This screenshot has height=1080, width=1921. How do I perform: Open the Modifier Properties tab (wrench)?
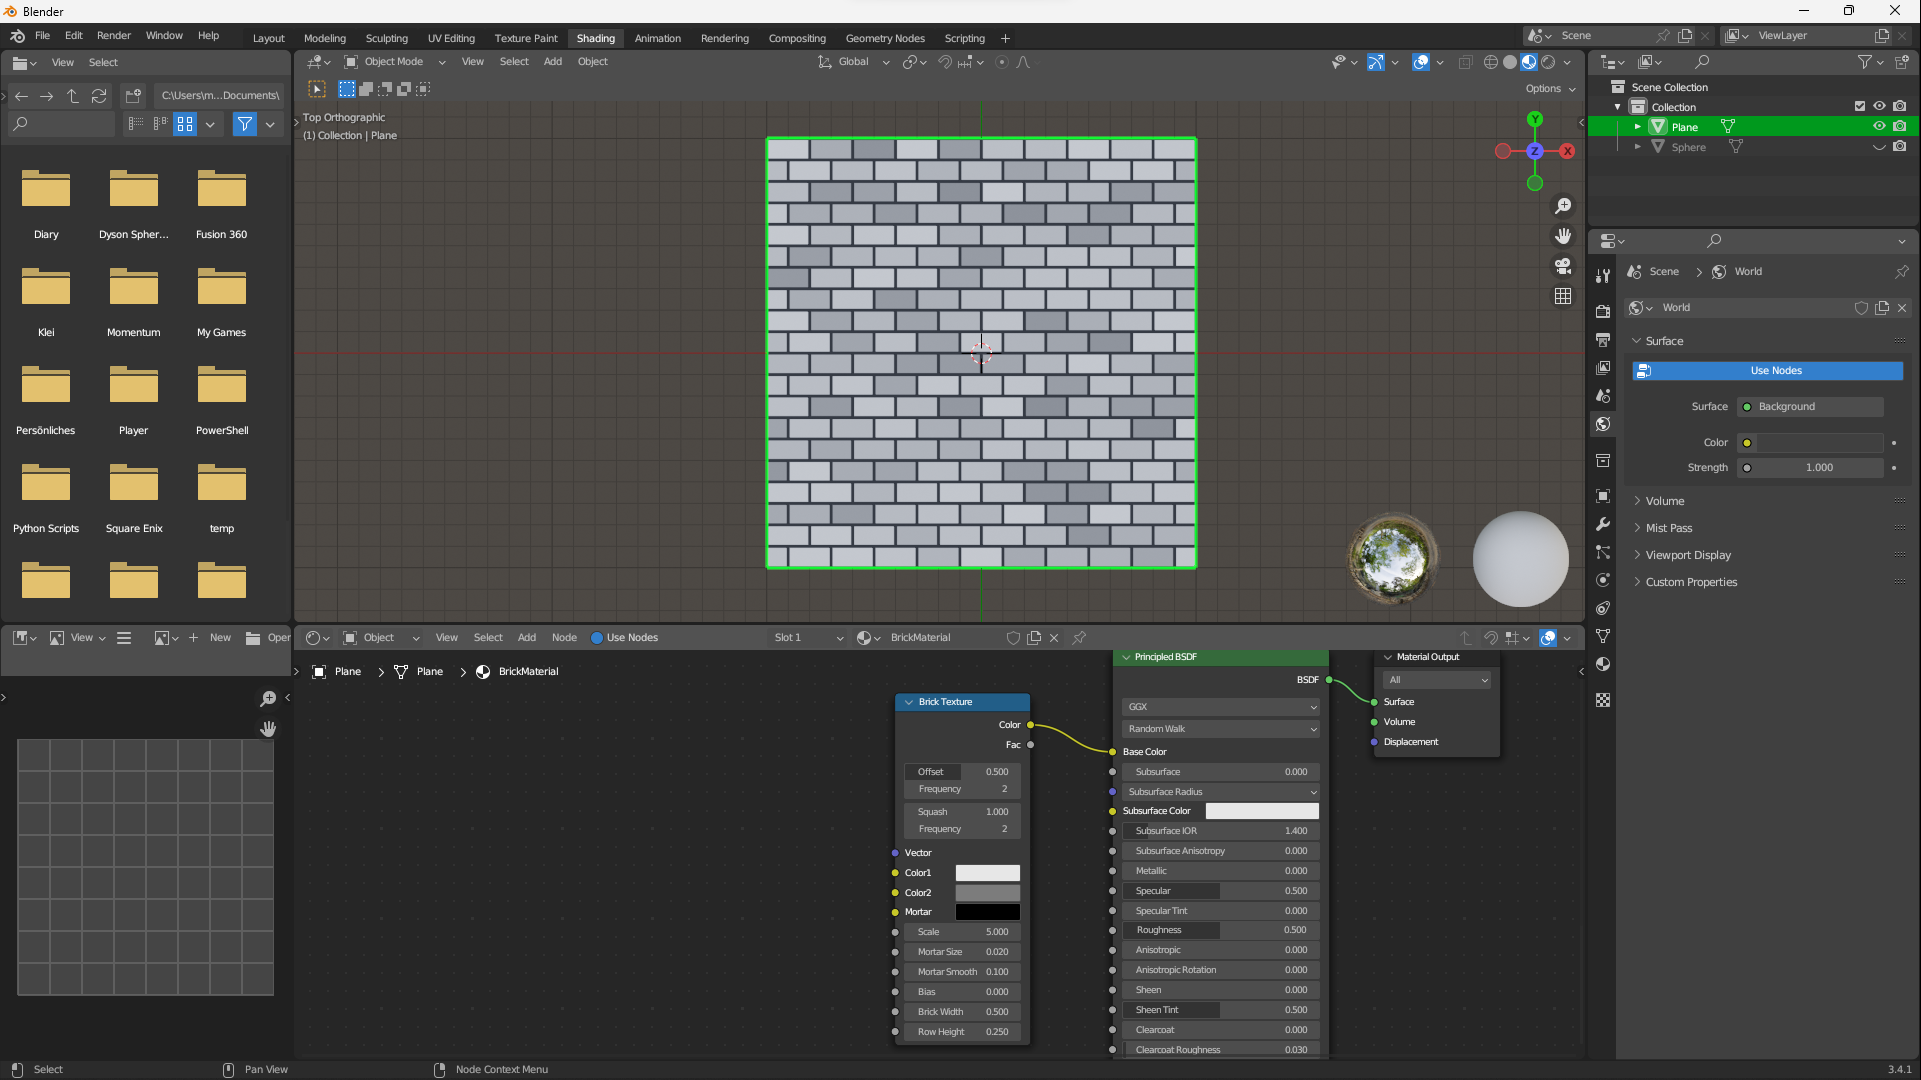coord(1603,524)
